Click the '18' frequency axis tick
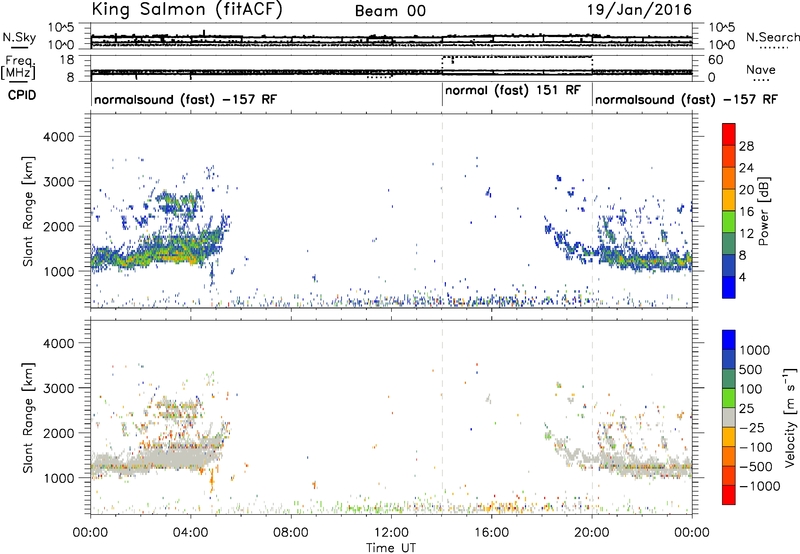Screen dimensions: 800x554 (x=67, y=60)
